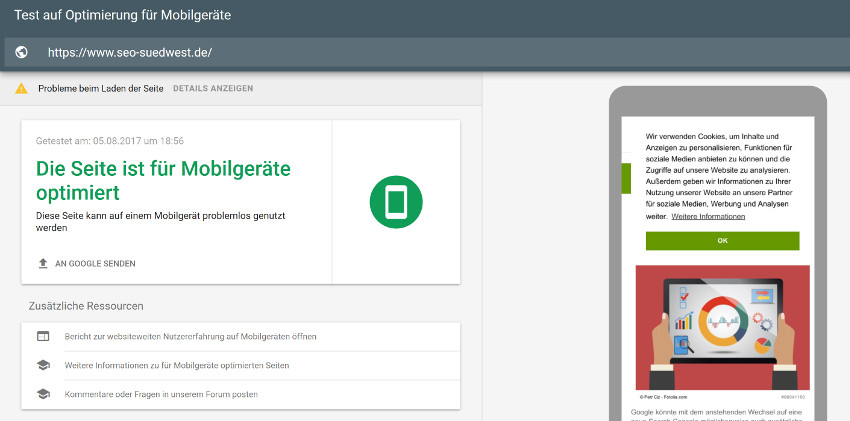Click the Getestet am 05.08.2017 timestamp
Screen dimensions: 850x421
tap(110, 141)
